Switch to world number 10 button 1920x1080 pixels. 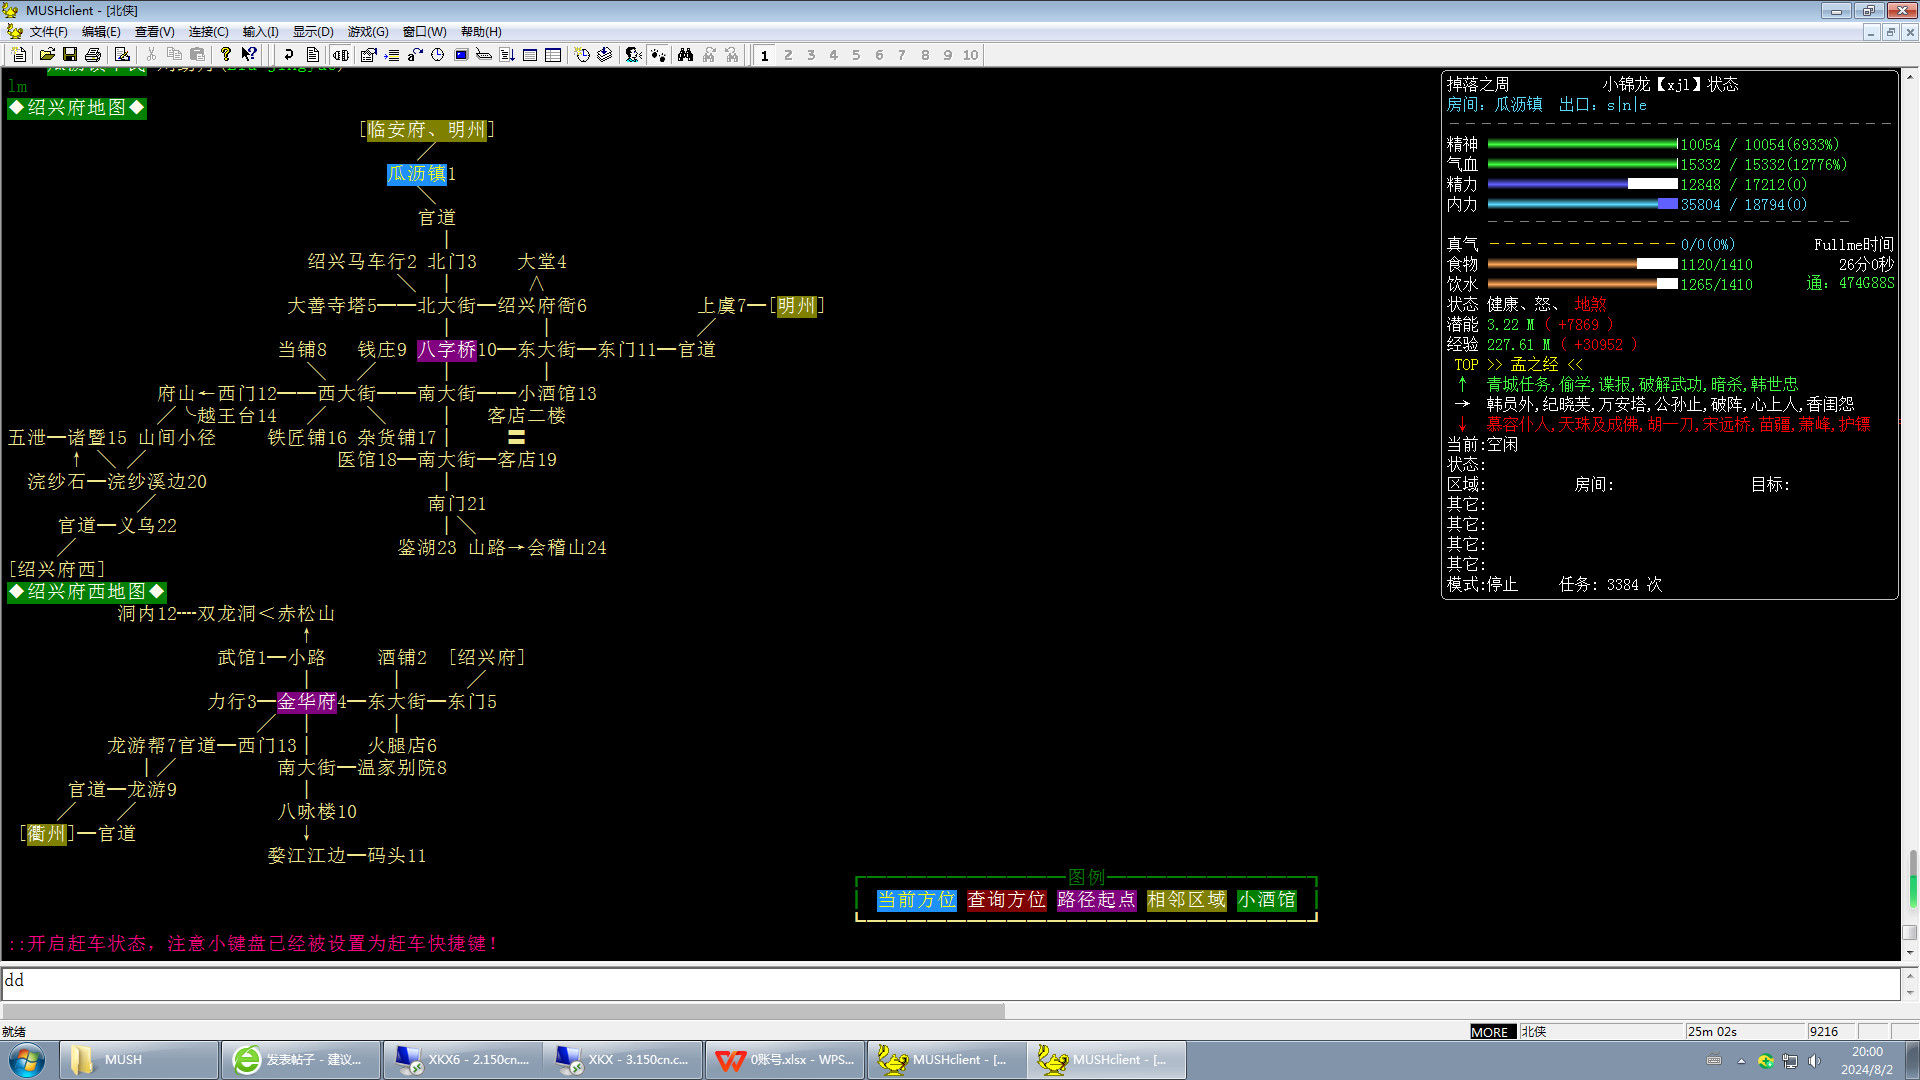(x=970, y=56)
